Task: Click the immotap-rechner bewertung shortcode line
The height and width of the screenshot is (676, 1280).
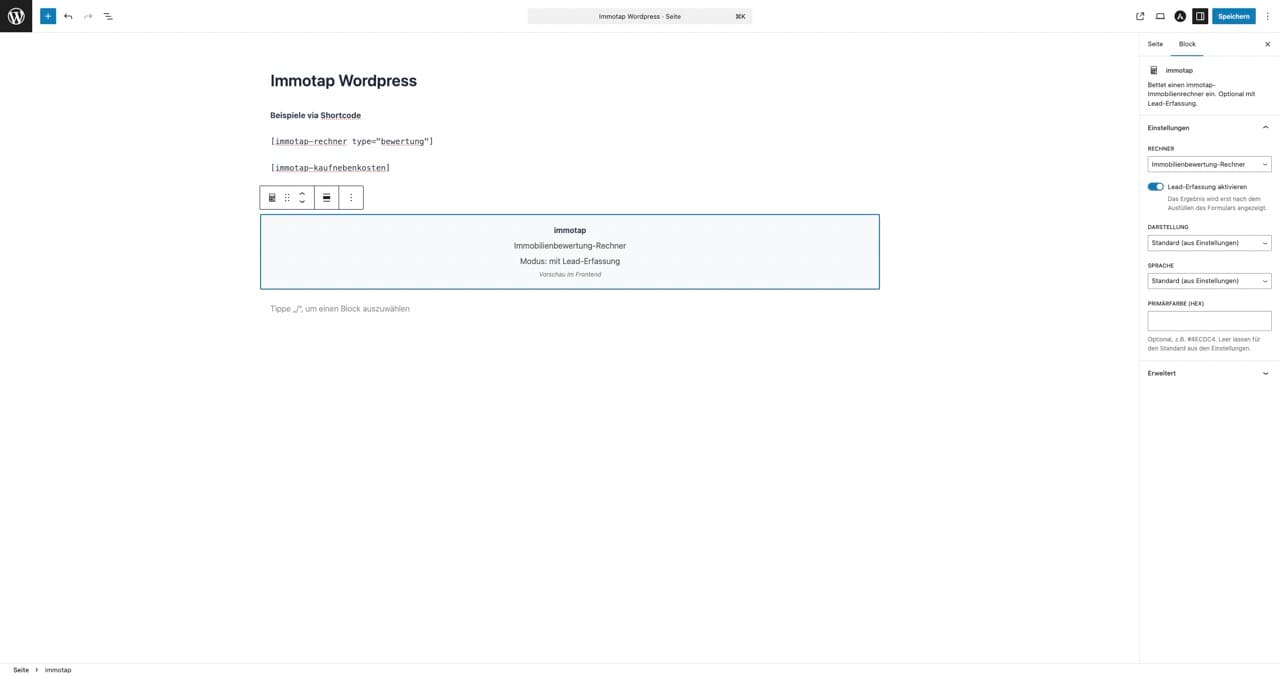Action: 351,141
